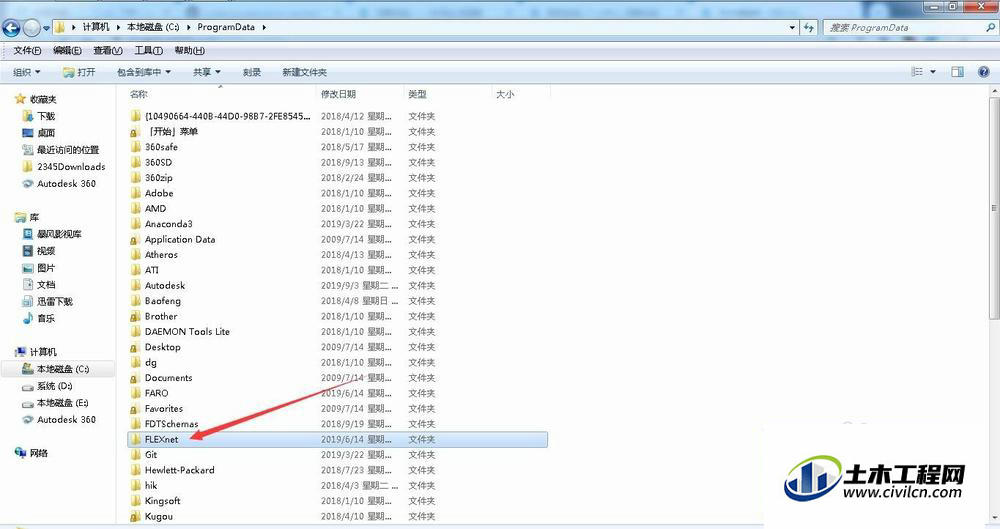Select the 360safe folder icon
Screen dimensions: 1000x529
[135, 147]
